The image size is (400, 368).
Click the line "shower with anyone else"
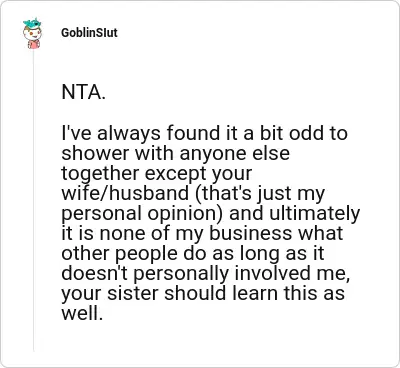pyautogui.click(x=175, y=153)
